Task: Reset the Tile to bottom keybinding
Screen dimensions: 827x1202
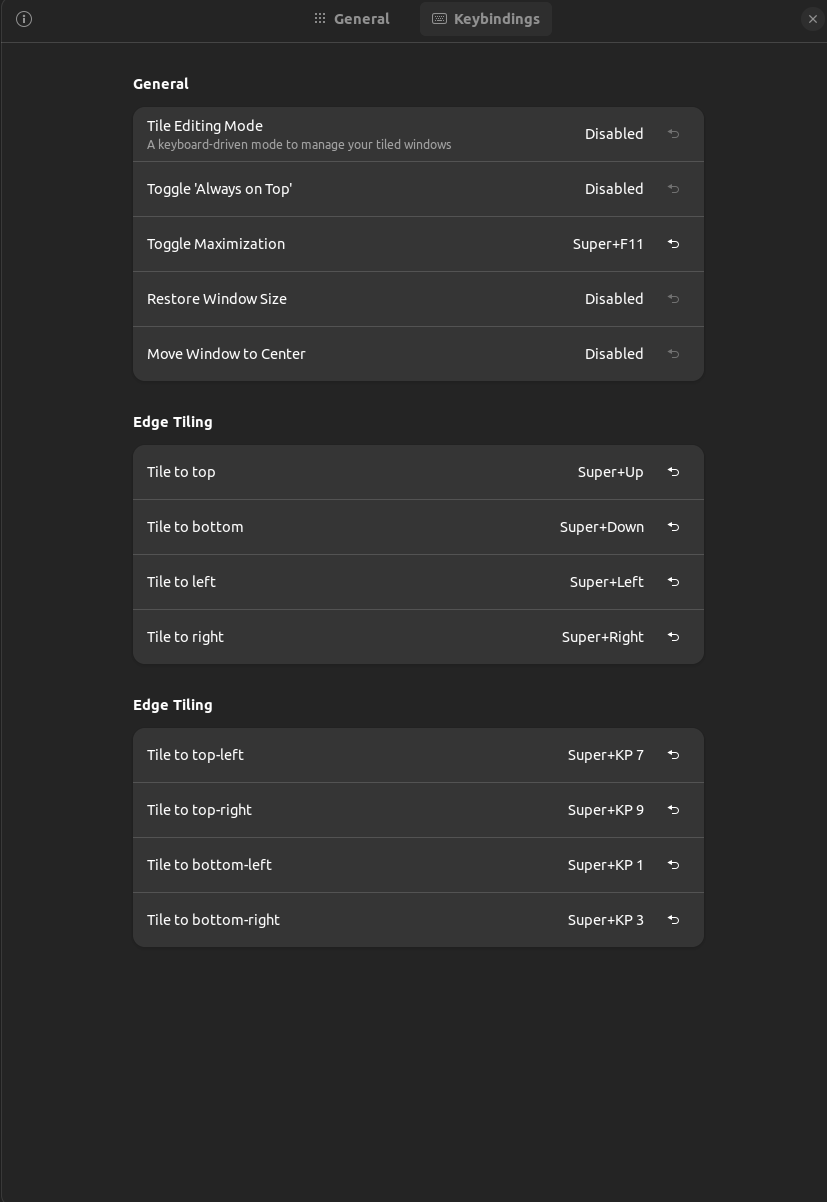Action: (x=674, y=527)
